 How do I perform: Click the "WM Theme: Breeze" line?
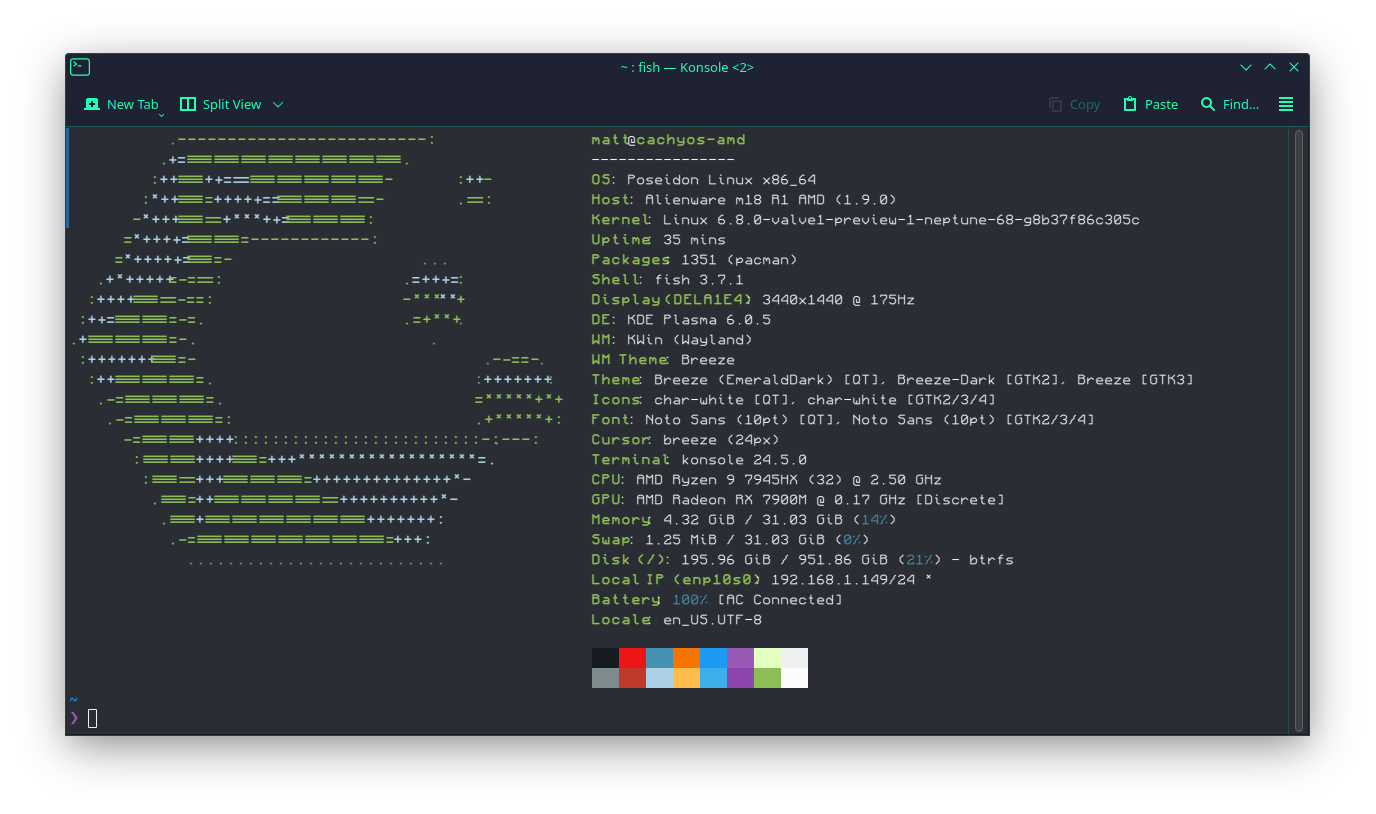point(663,360)
